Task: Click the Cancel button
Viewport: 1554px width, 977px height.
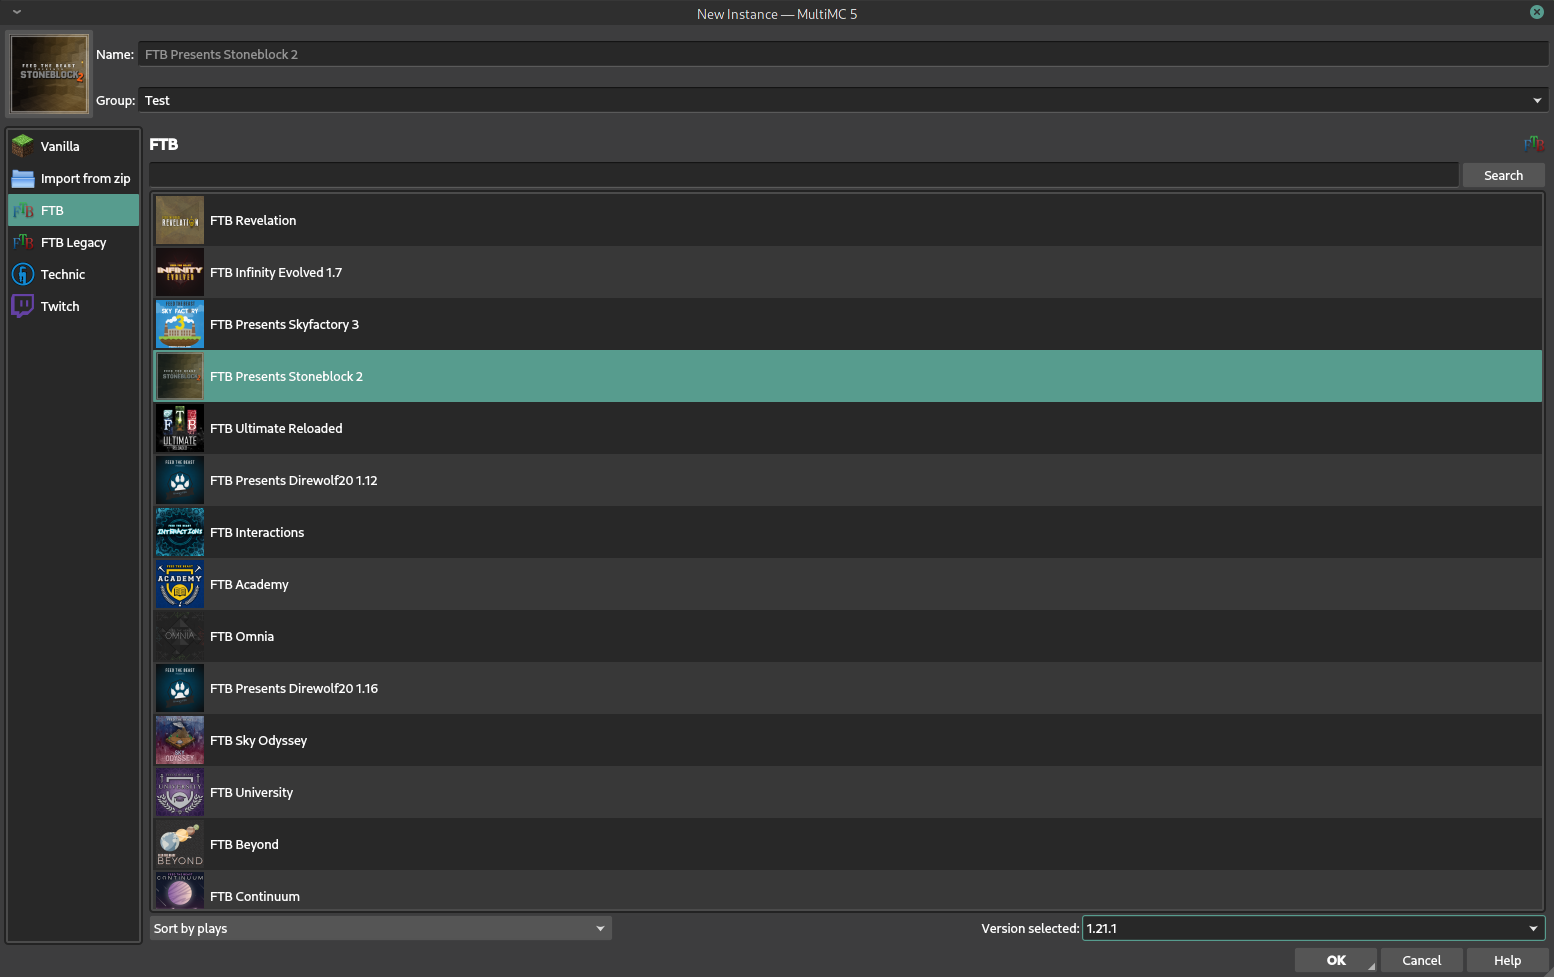Action: [1421, 960]
